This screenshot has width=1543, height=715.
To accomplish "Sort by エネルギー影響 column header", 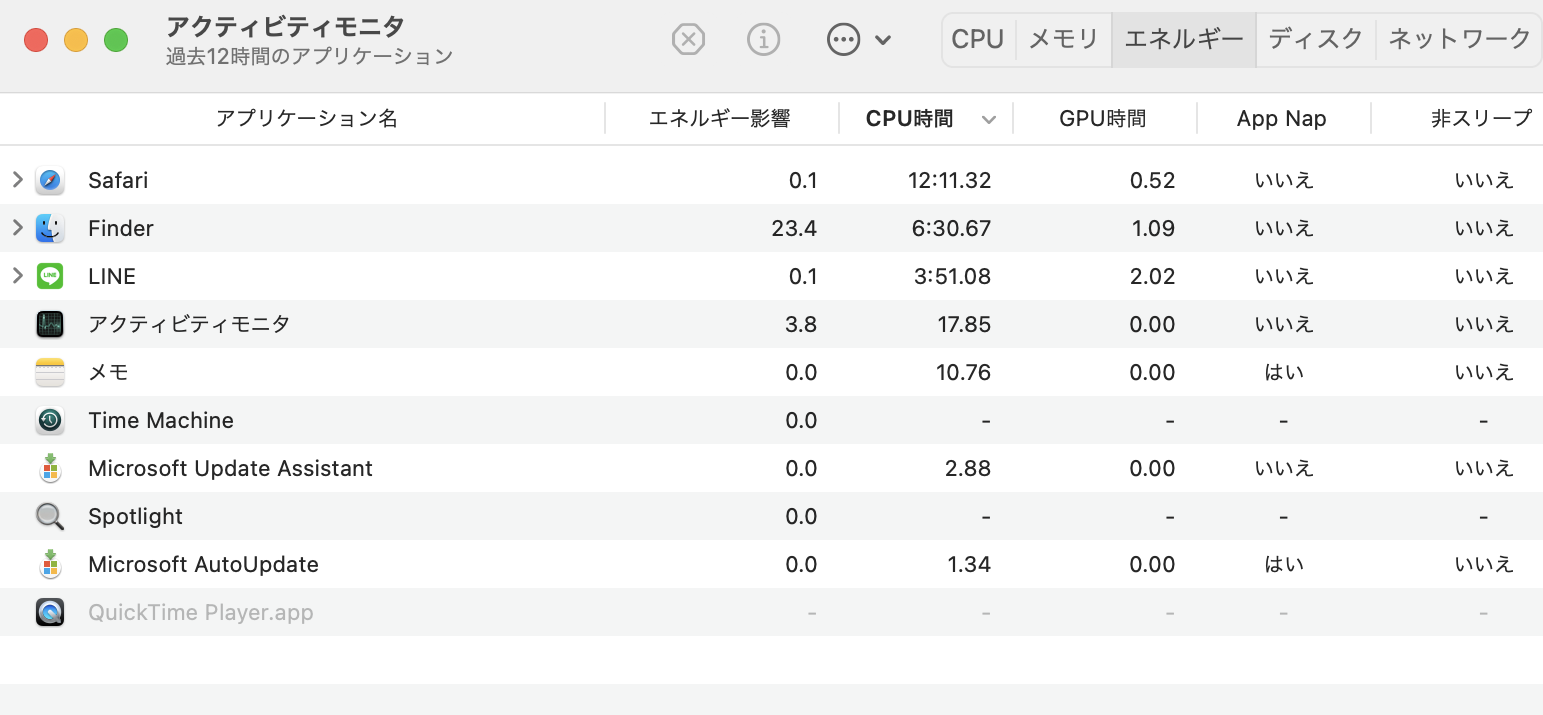I will [719, 119].
